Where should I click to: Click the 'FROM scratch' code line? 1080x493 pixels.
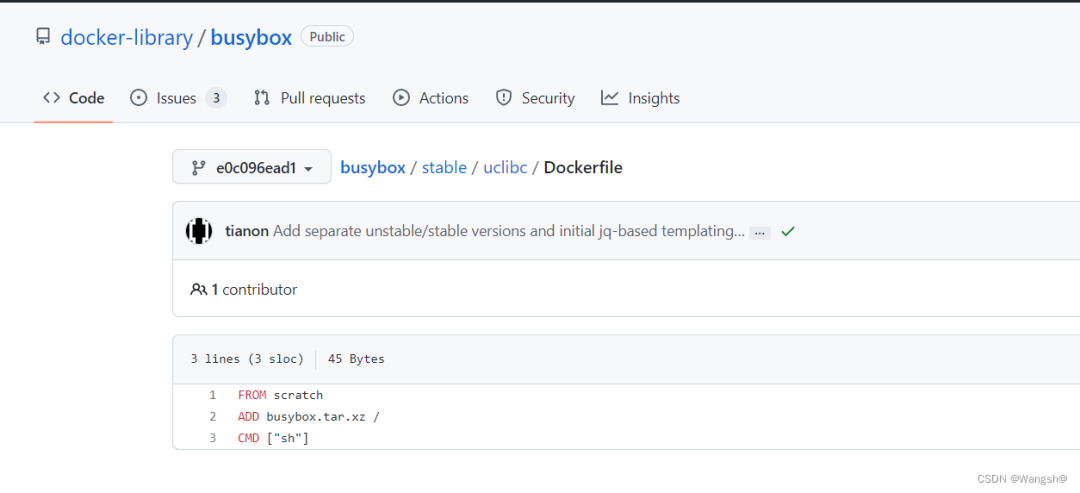click(x=280, y=395)
